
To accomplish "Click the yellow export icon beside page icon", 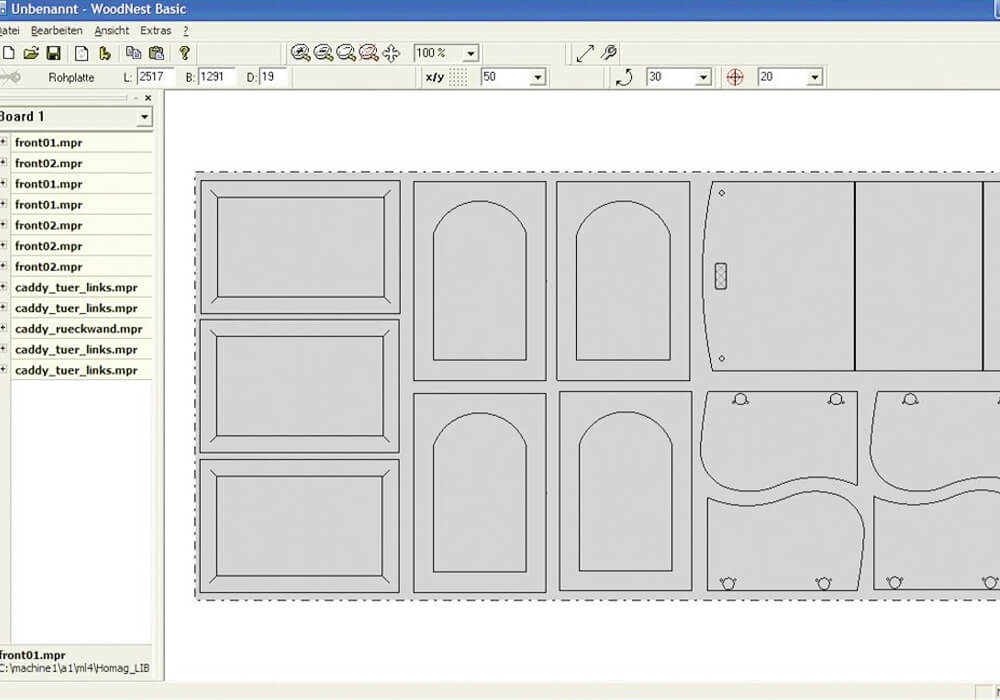I will (105, 53).
